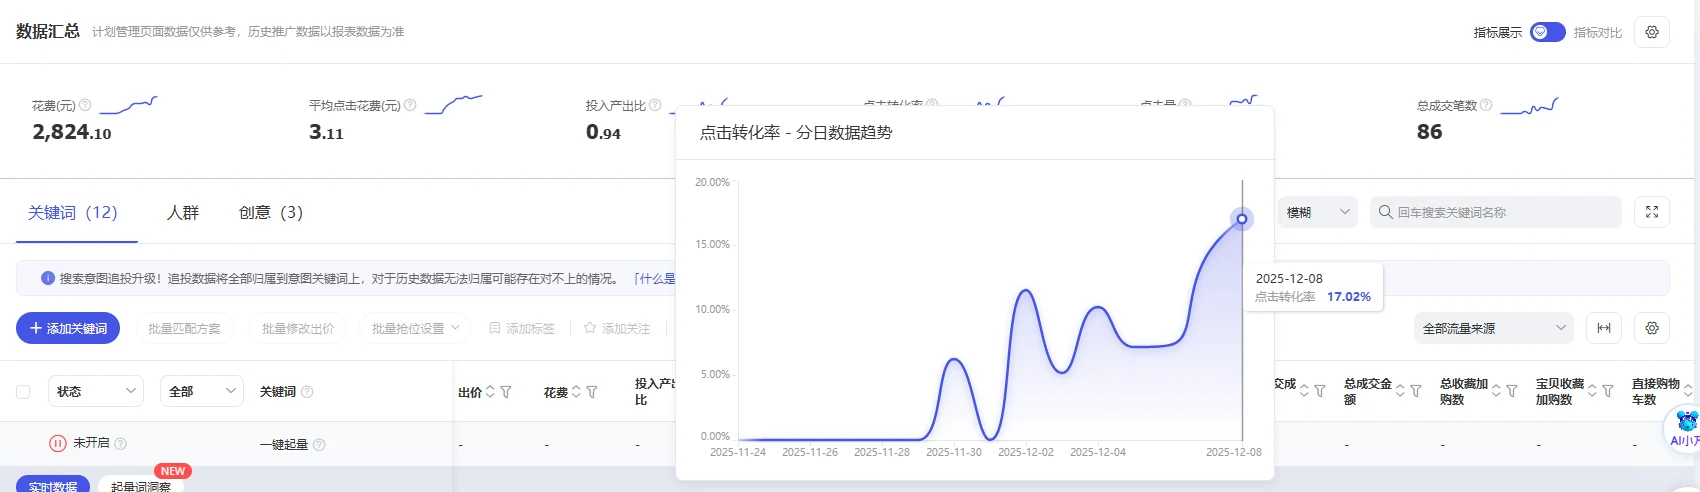Click the help icon beside 关键词 header
Image resolution: width=1700 pixels, height=492 pixels.
pyautogui.click(x=307, y=392)
